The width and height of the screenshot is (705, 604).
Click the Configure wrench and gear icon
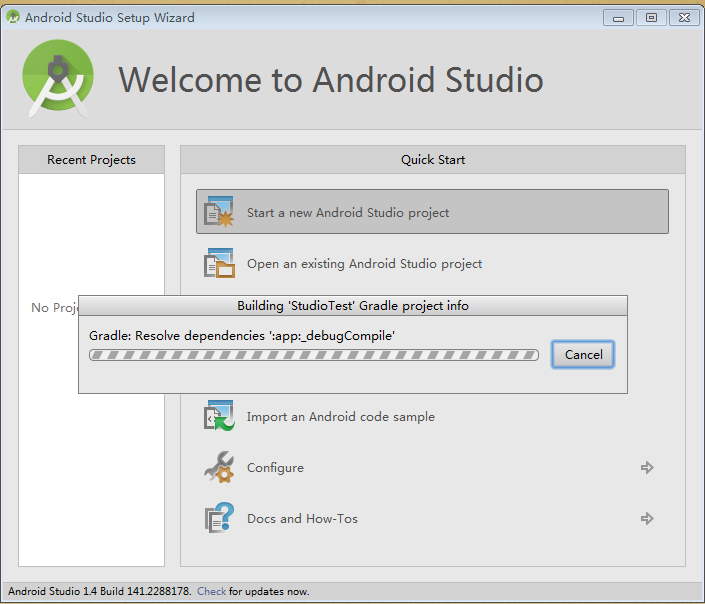pos(219,467)
